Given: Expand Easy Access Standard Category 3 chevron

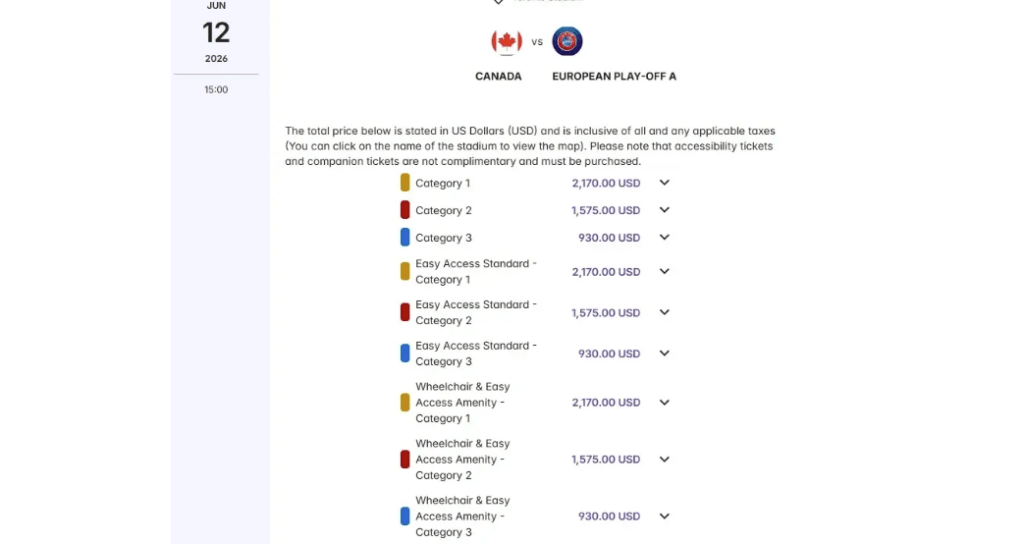Looking at the screenshot, I should pos(664,354).
